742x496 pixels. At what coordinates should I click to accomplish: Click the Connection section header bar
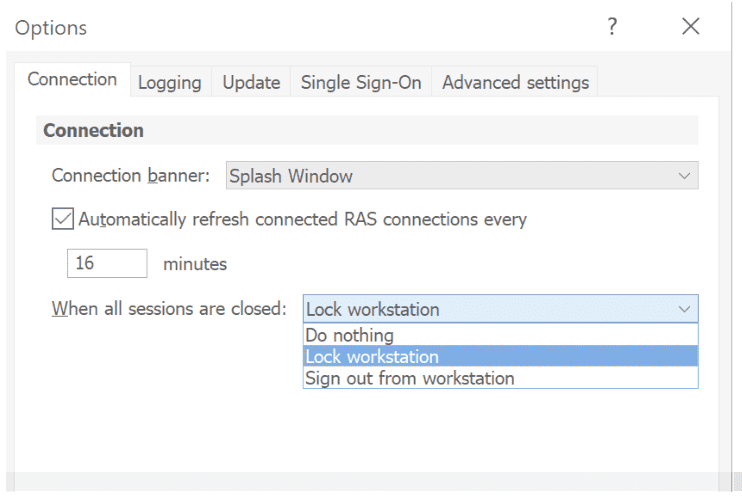coord(367,131)
